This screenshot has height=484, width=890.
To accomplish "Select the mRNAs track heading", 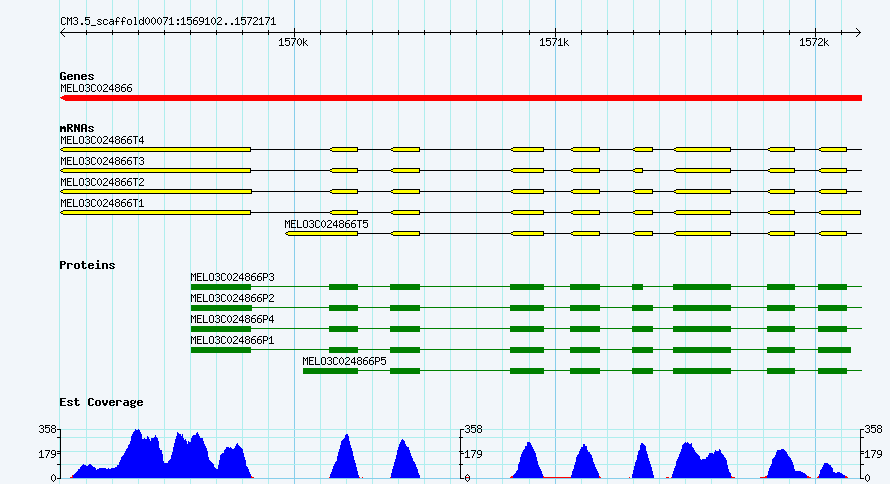I will pyautogui.click(x=77, y=128).
